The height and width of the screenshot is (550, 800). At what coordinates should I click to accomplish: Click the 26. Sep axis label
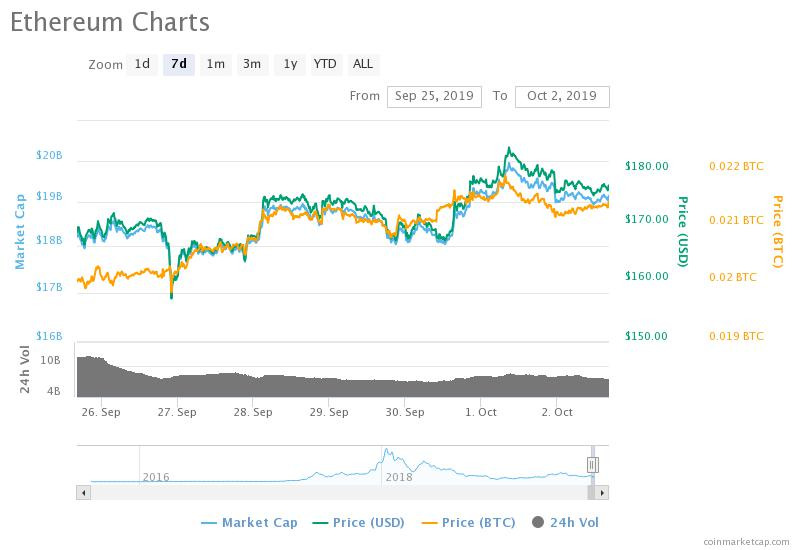101,412
